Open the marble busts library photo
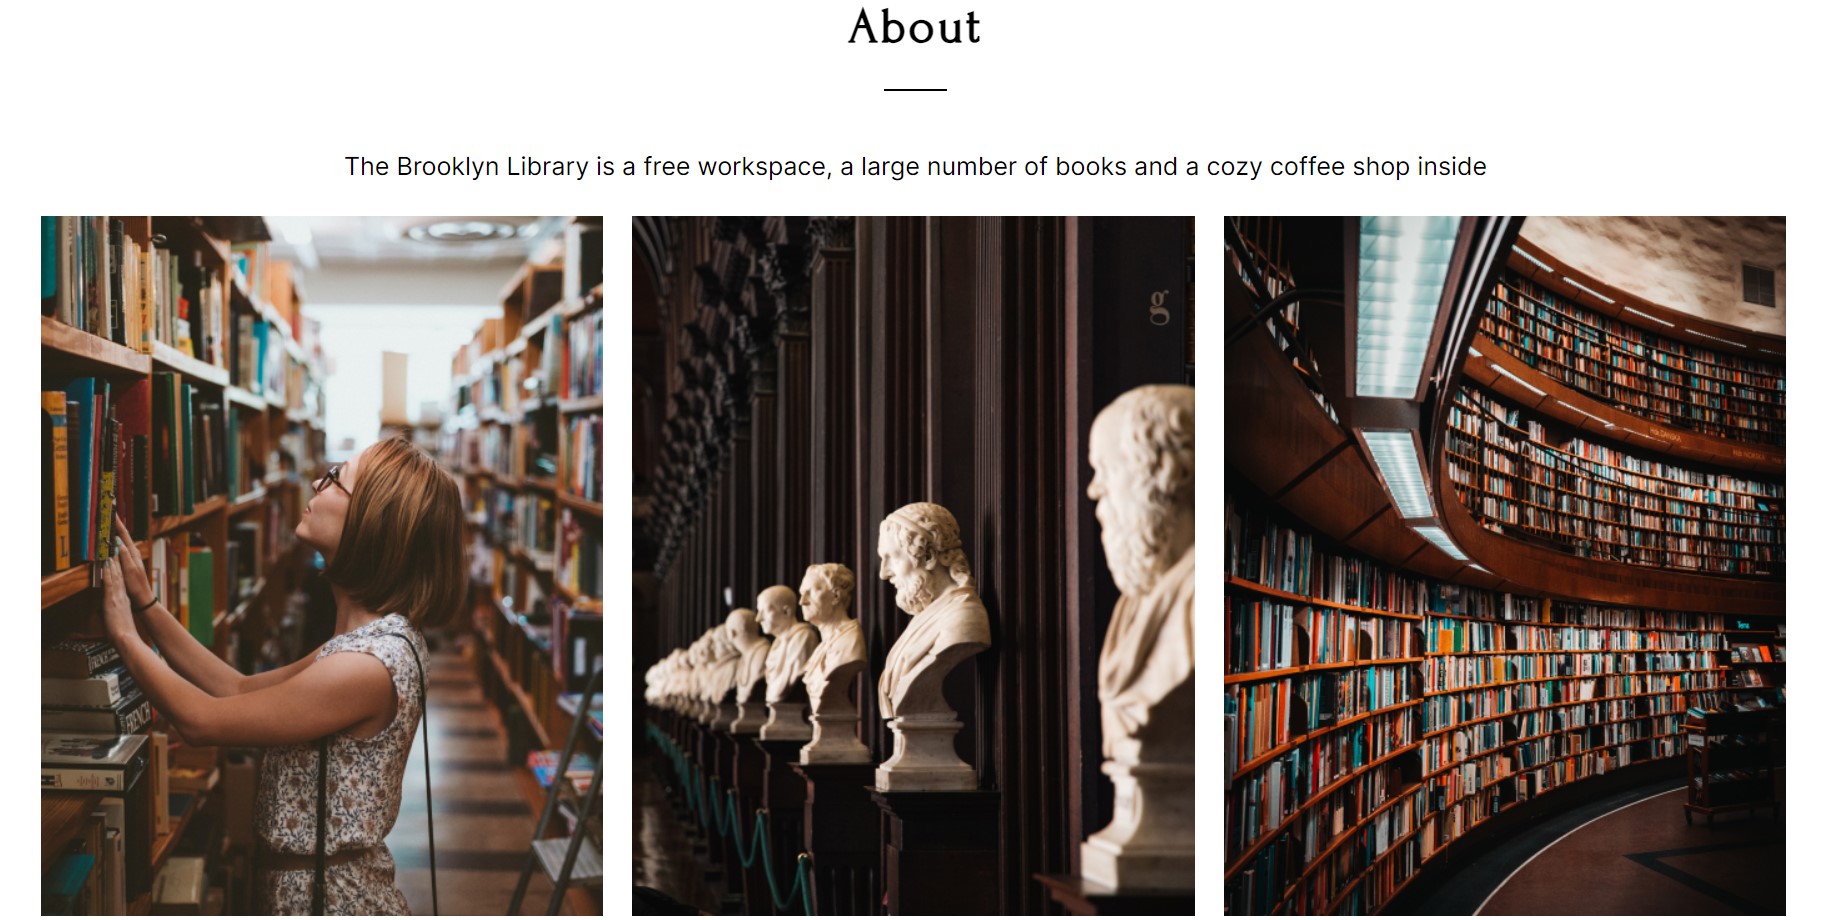Image resolution: width=1839 pixels, height=920 pixels. coord(913,566)
